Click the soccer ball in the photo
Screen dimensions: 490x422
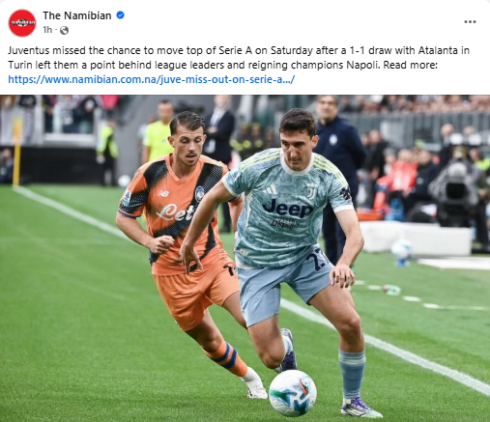(x=293, y=393)
